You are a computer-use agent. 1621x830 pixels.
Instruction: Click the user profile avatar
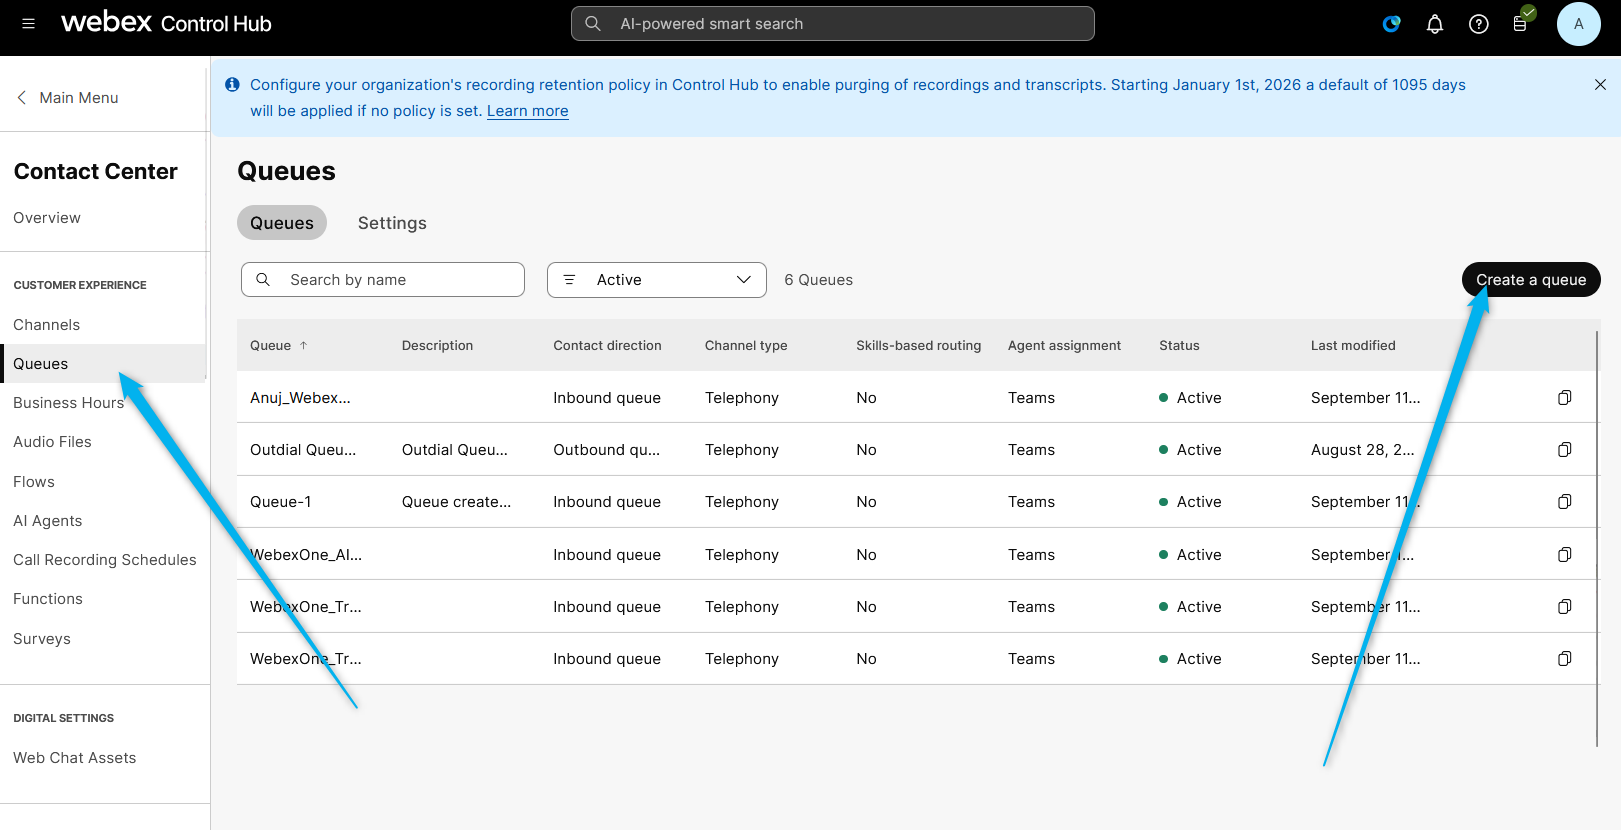1578,24
